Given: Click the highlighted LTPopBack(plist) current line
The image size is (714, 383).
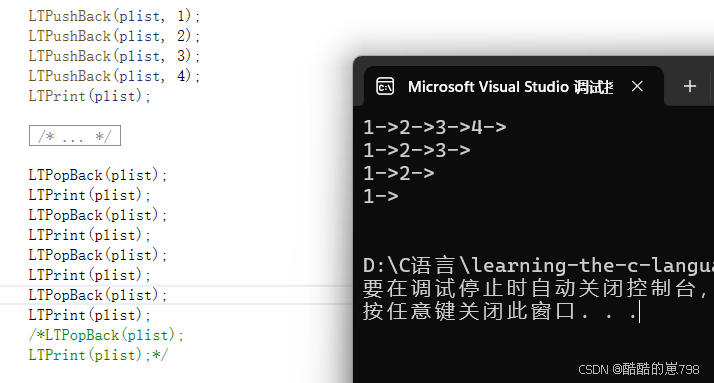Looking at the screenshot, I should (x=98, y=295).
